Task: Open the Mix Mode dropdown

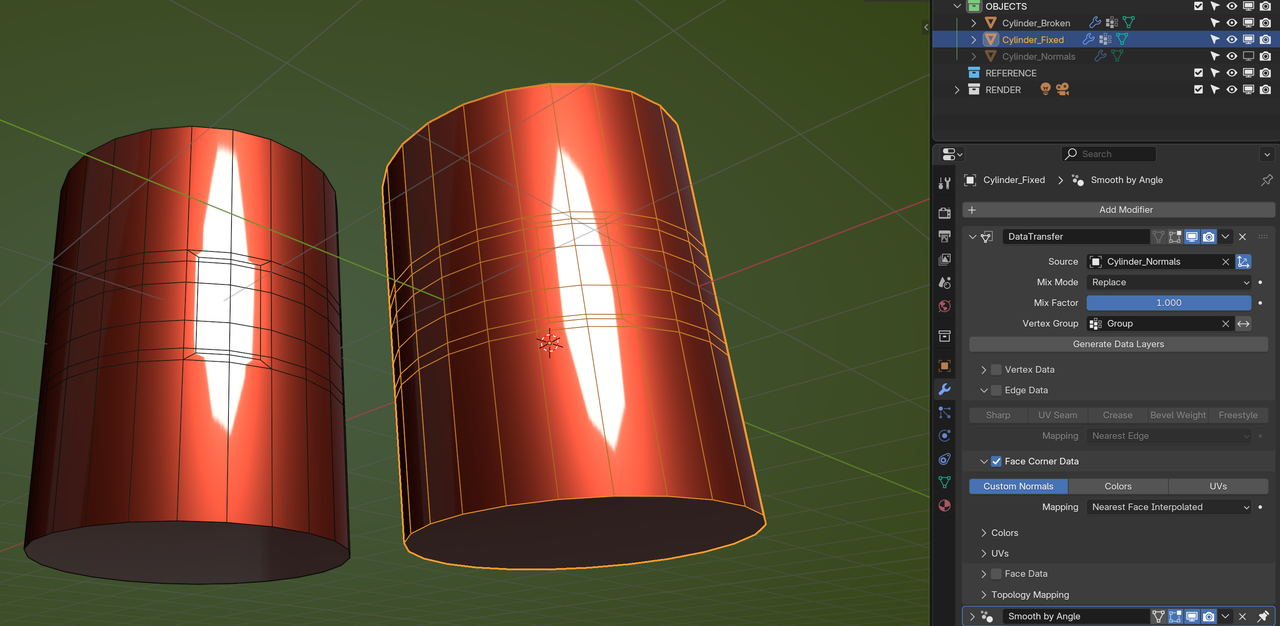Action: (1169, 283)
